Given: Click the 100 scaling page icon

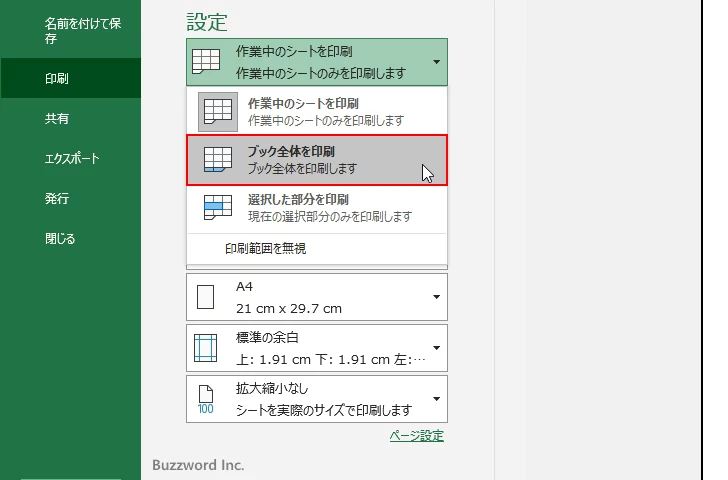Looking at the screenshot, I should coord(205,399).
